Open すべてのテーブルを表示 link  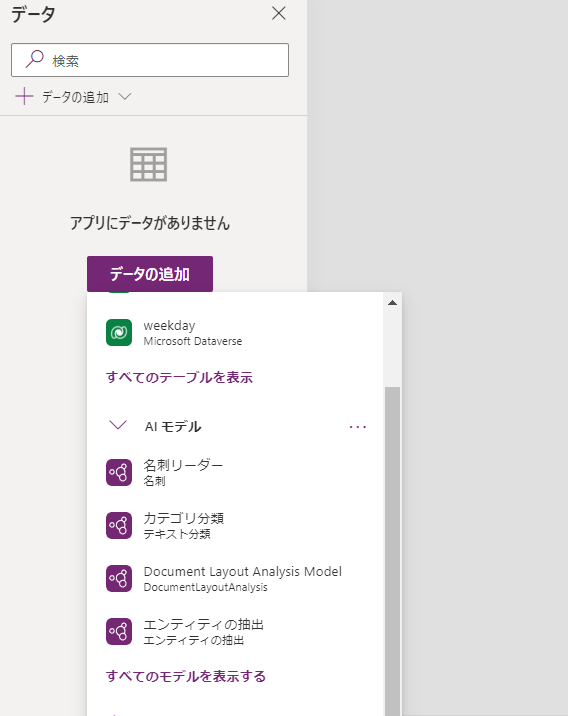pyautogui.click(x=179, y=377)
